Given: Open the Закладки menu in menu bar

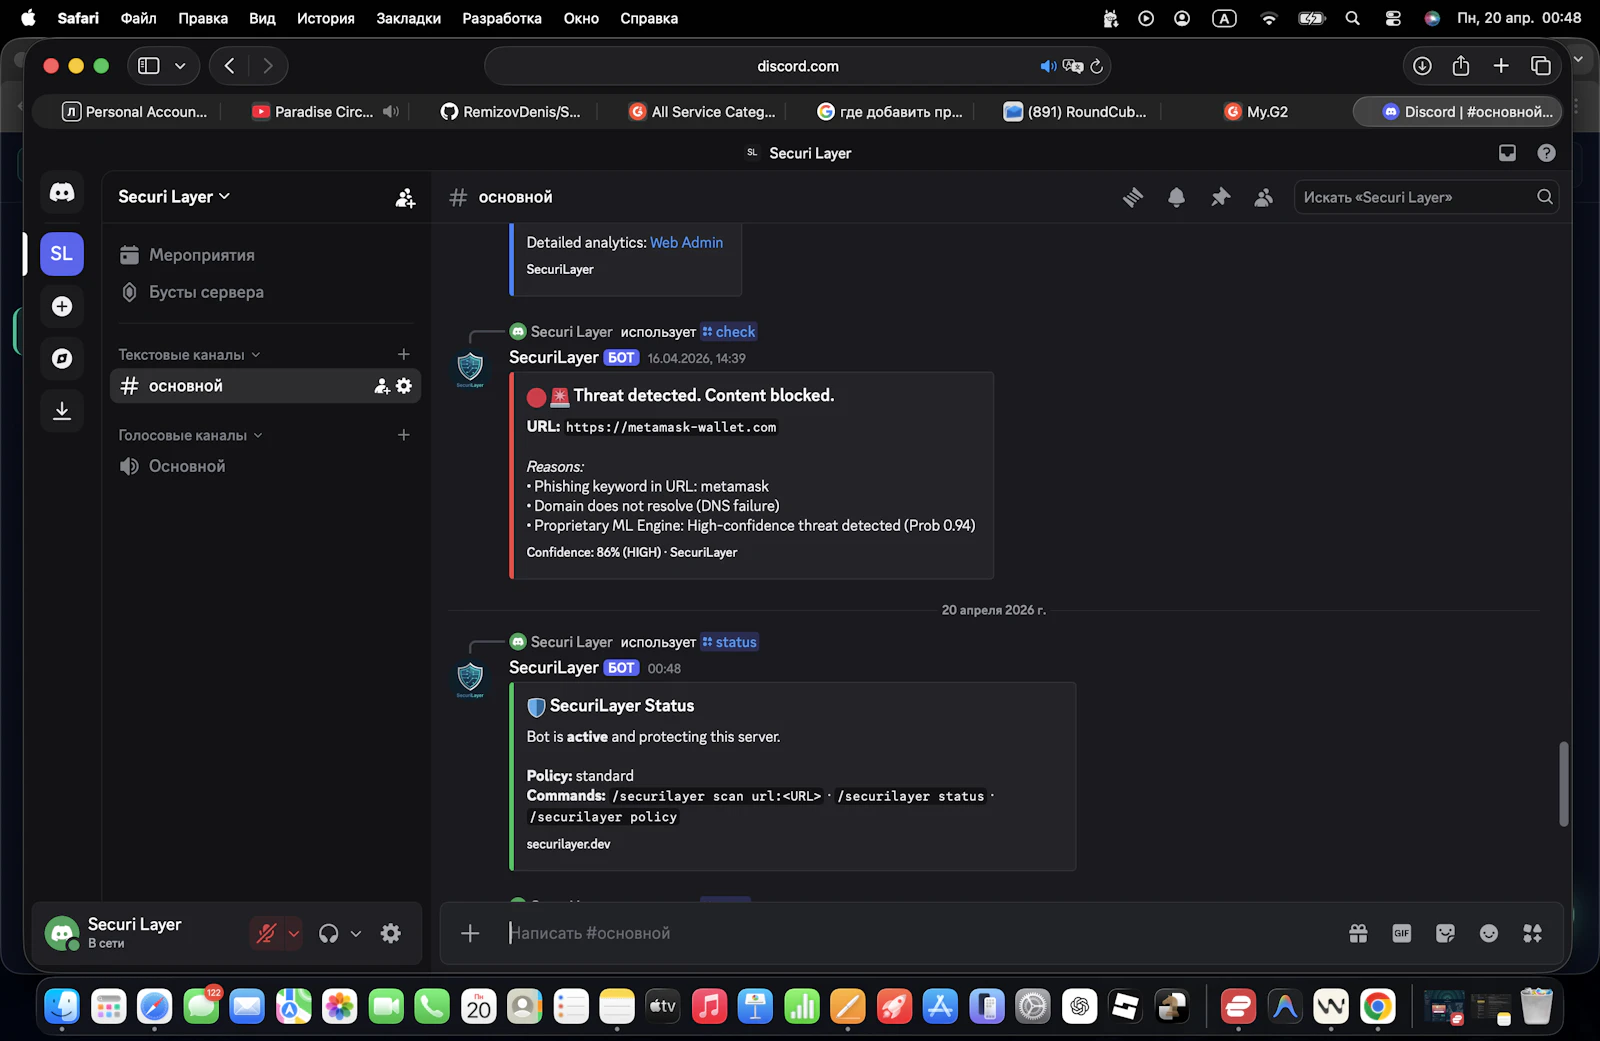Looking at the screenshot, I should [x=408, y=18].
